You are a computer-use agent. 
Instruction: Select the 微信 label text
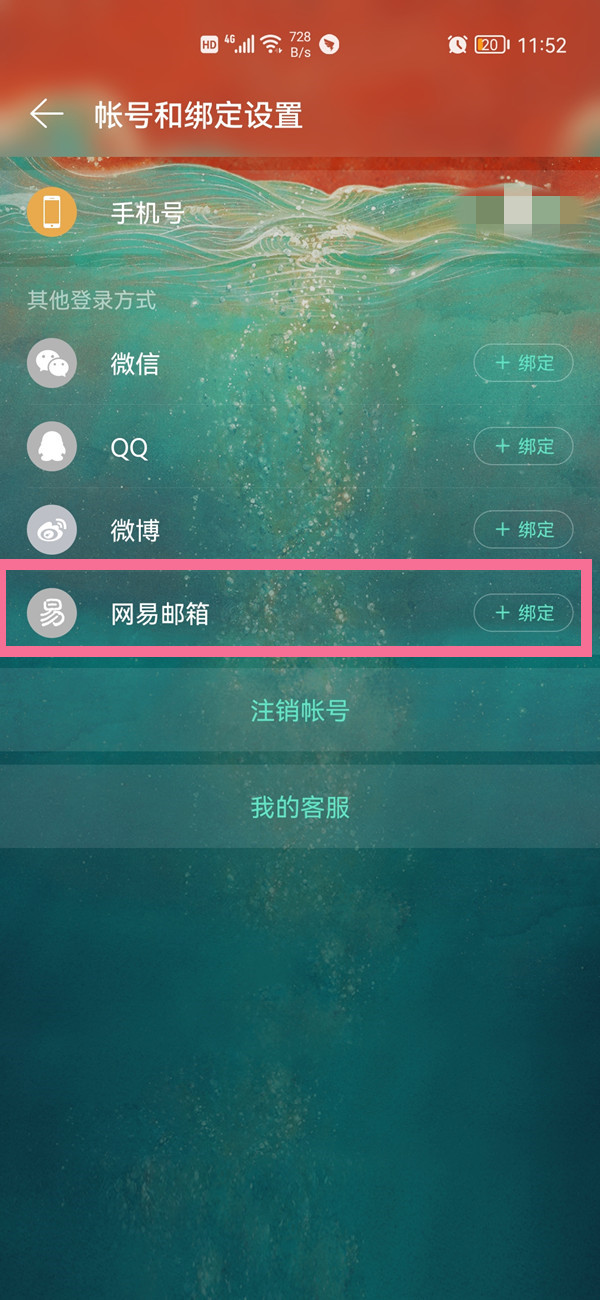135,363
